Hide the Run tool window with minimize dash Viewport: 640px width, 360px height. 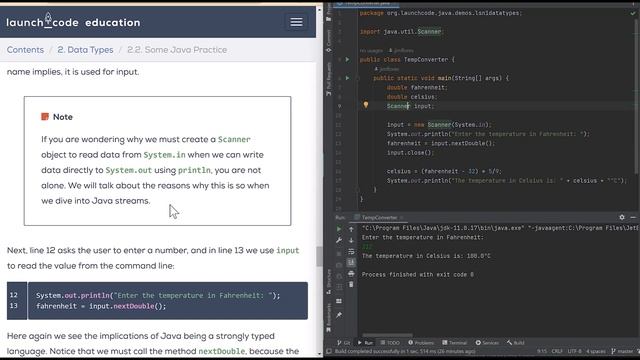coord(633,218)
